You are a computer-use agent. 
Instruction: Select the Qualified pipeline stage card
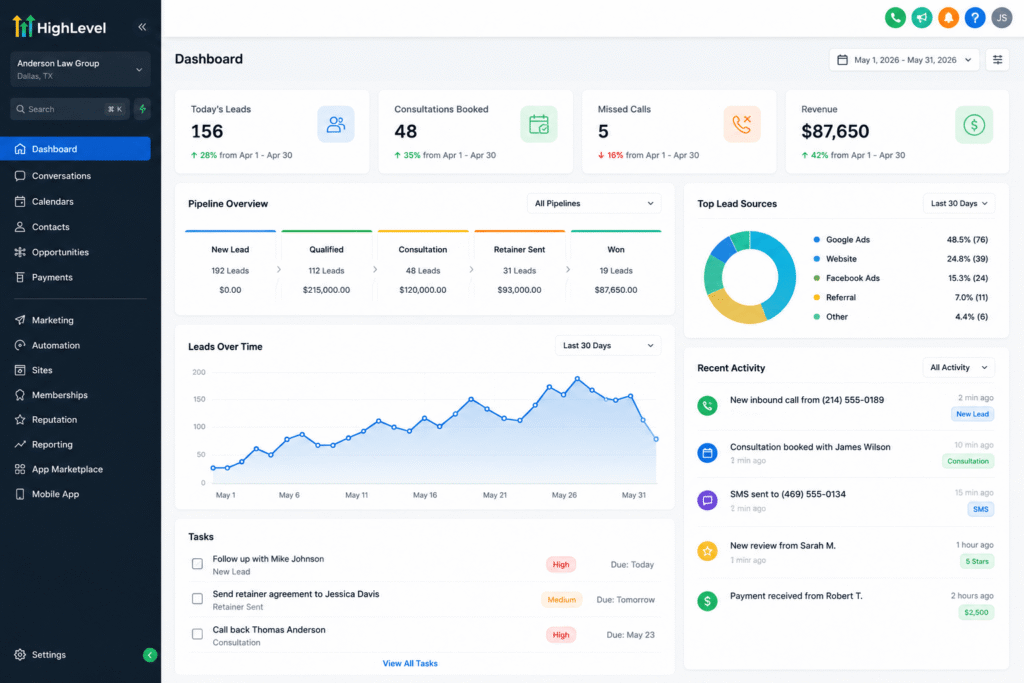click(x=327, y=266)
